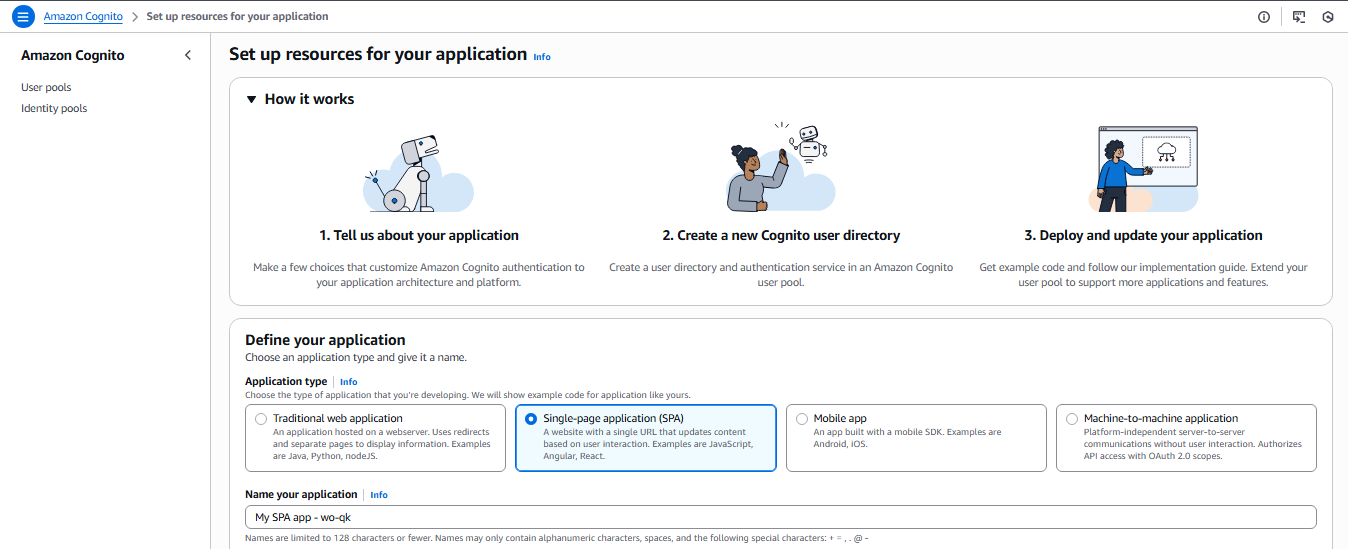Screen dimensions: 1348x549
Task: Click the hexagon Amazon Q icon
Action: 1328,17
